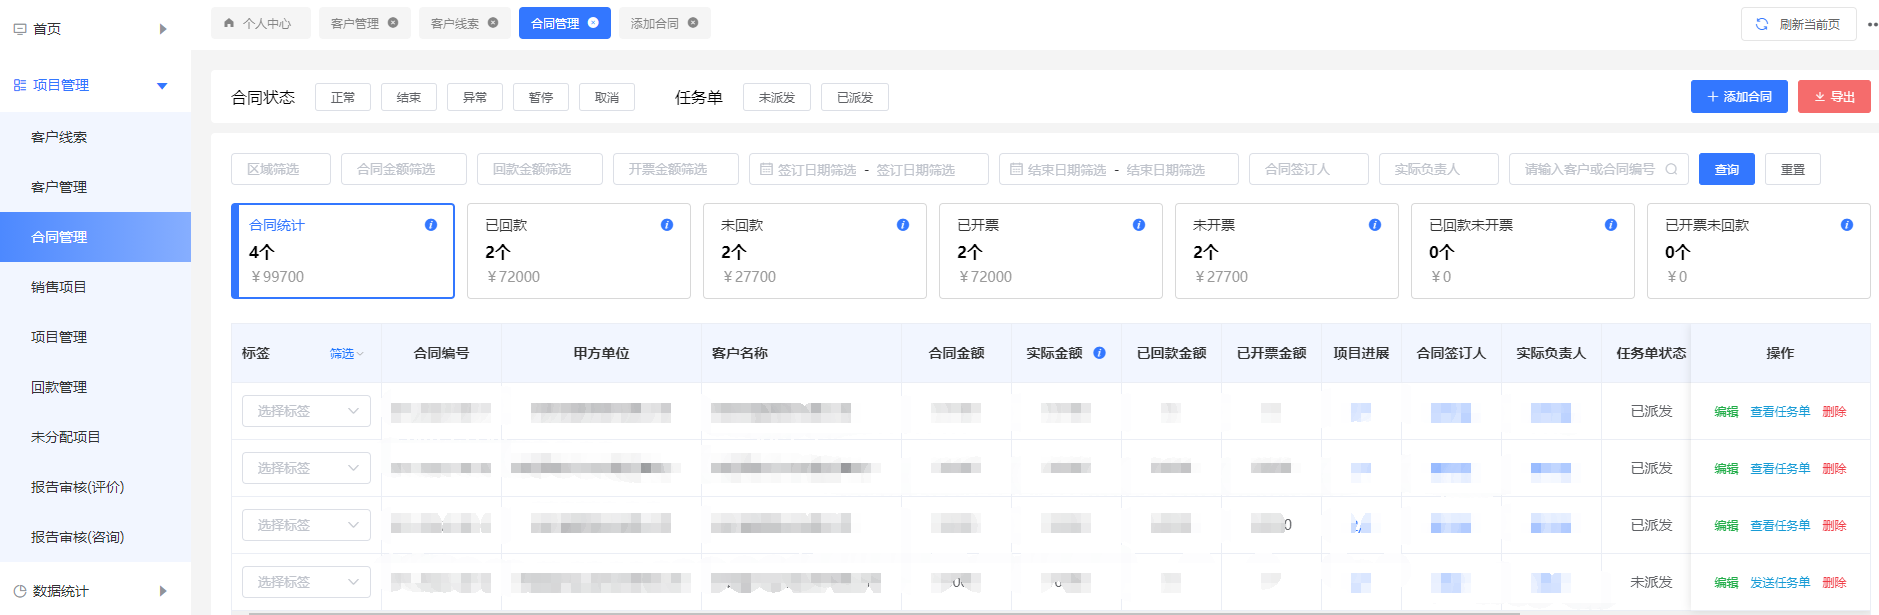Open the first row 选择标签 dropdown
The width and height of the screenshot is (1879, 615).
(306, 411)
